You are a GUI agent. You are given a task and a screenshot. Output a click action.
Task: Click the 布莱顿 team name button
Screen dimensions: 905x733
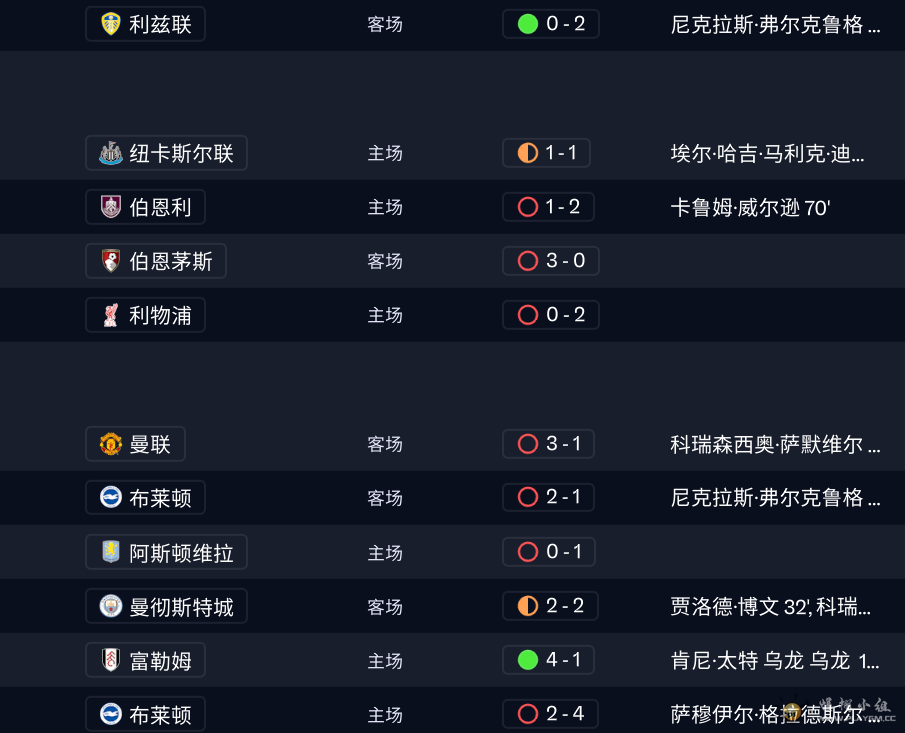point(144,497)
